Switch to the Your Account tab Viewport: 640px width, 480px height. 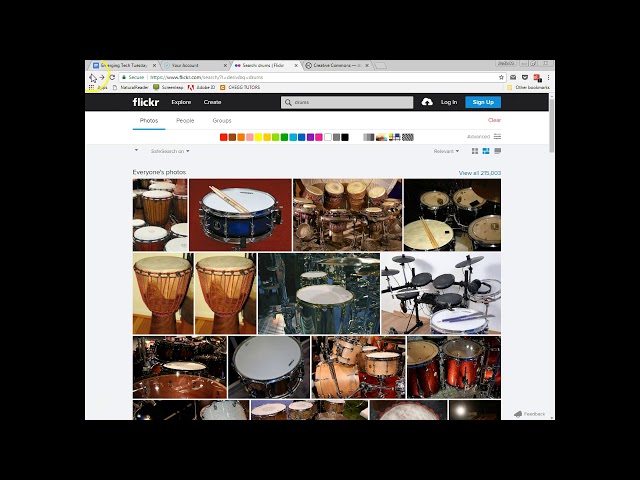(x=194, y=65)
